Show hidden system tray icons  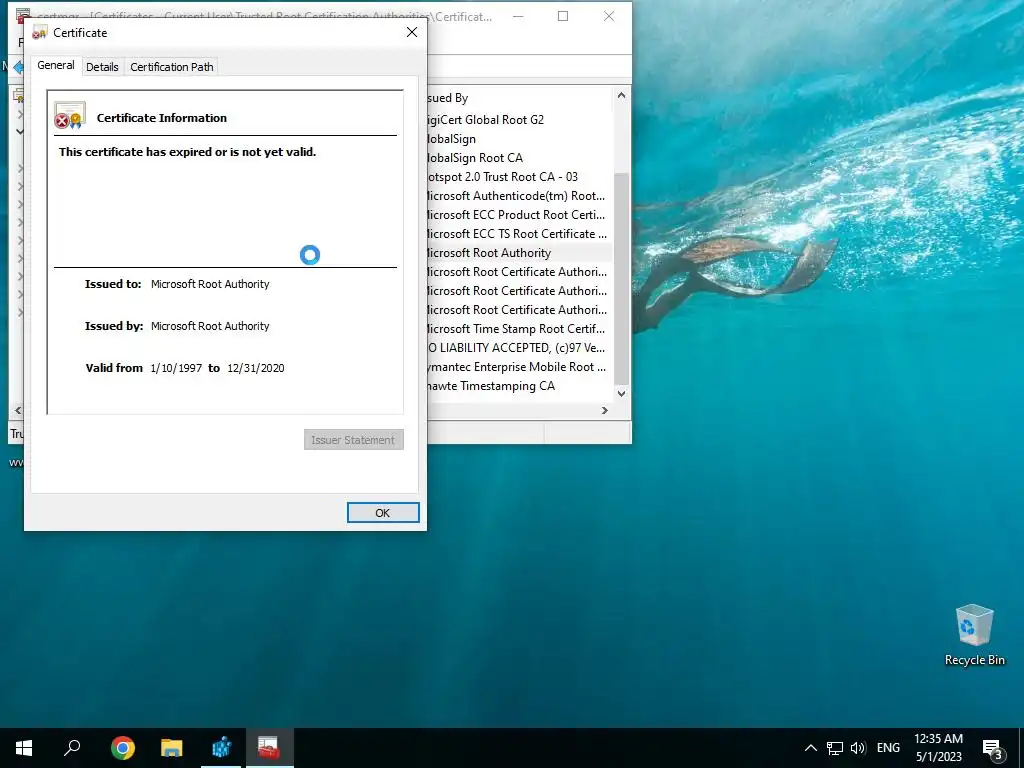click(810, 748)
